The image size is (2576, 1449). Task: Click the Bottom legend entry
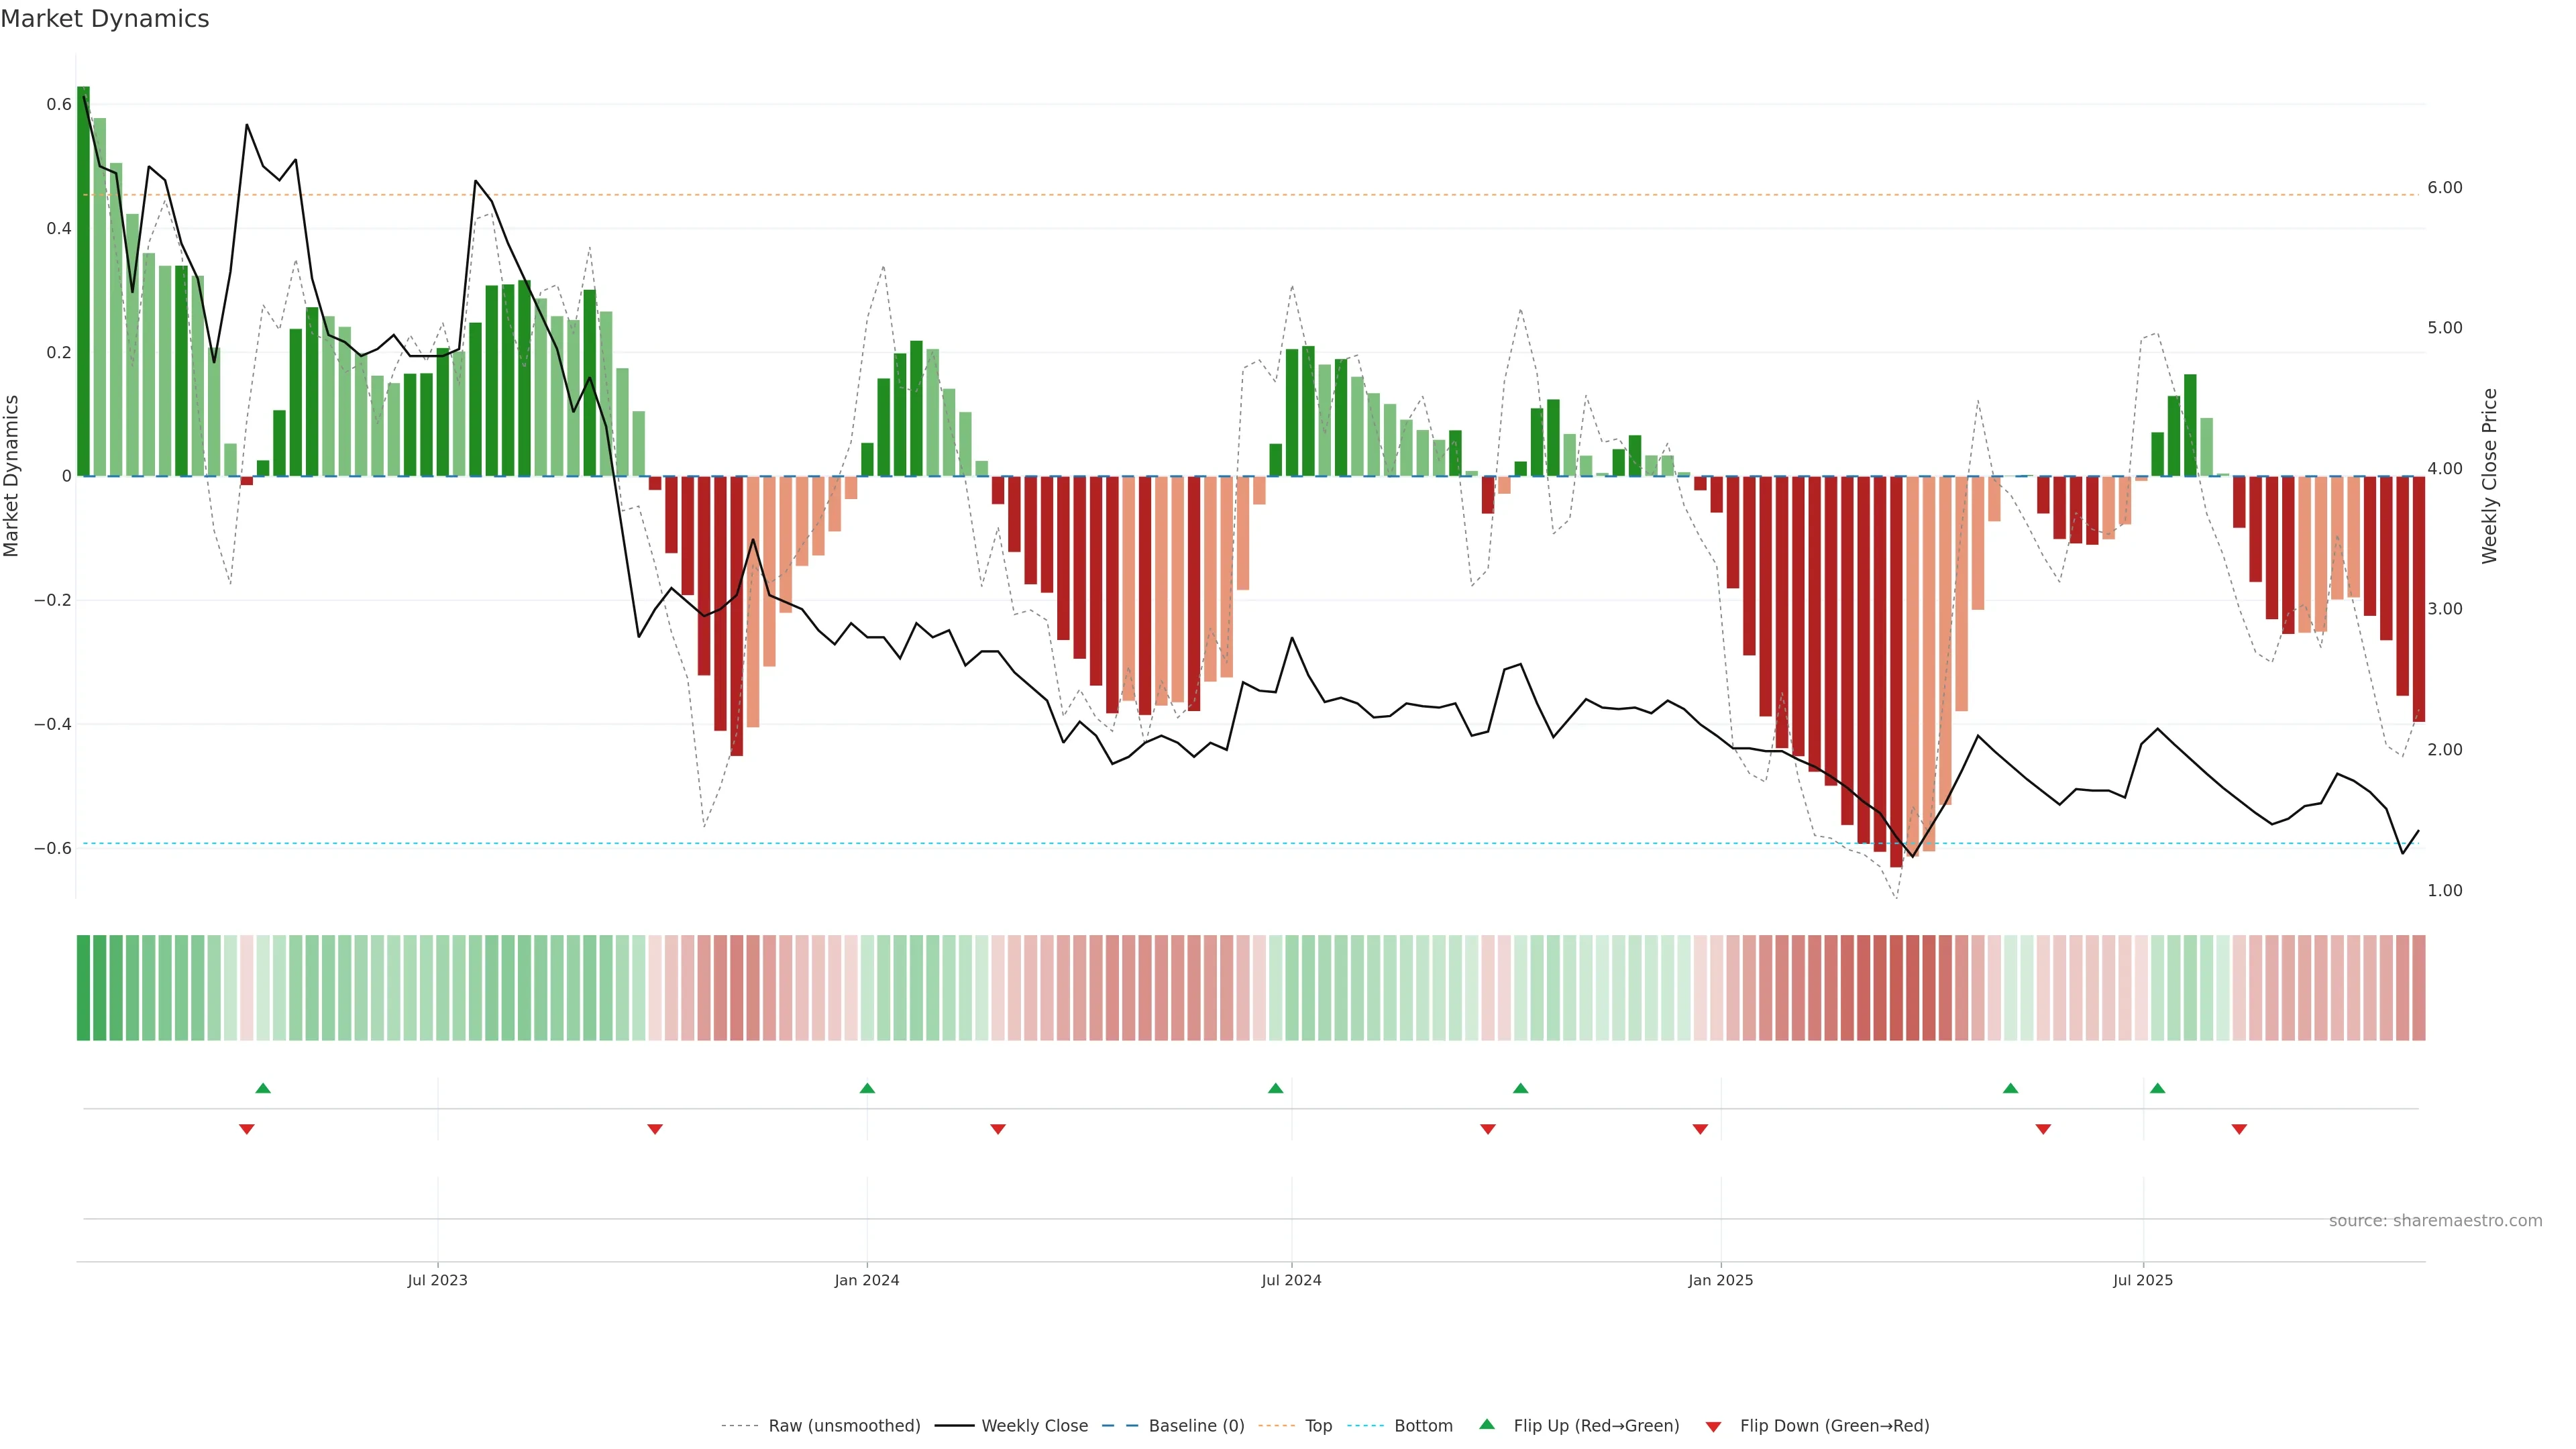click(1423, 1426)
